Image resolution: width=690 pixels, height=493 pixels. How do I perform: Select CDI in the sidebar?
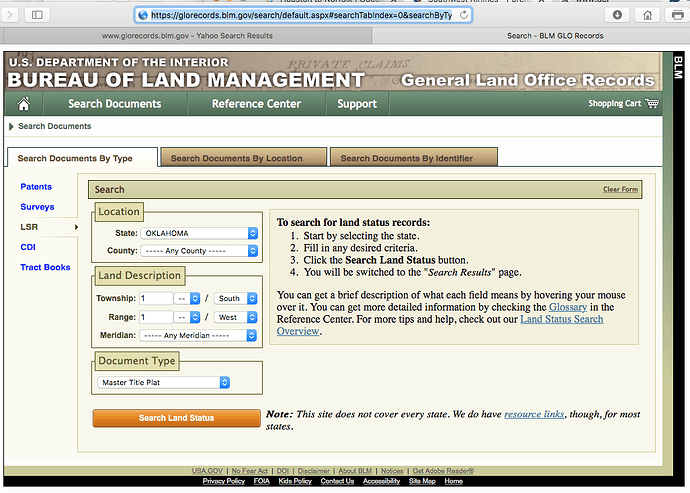(28, 247)
